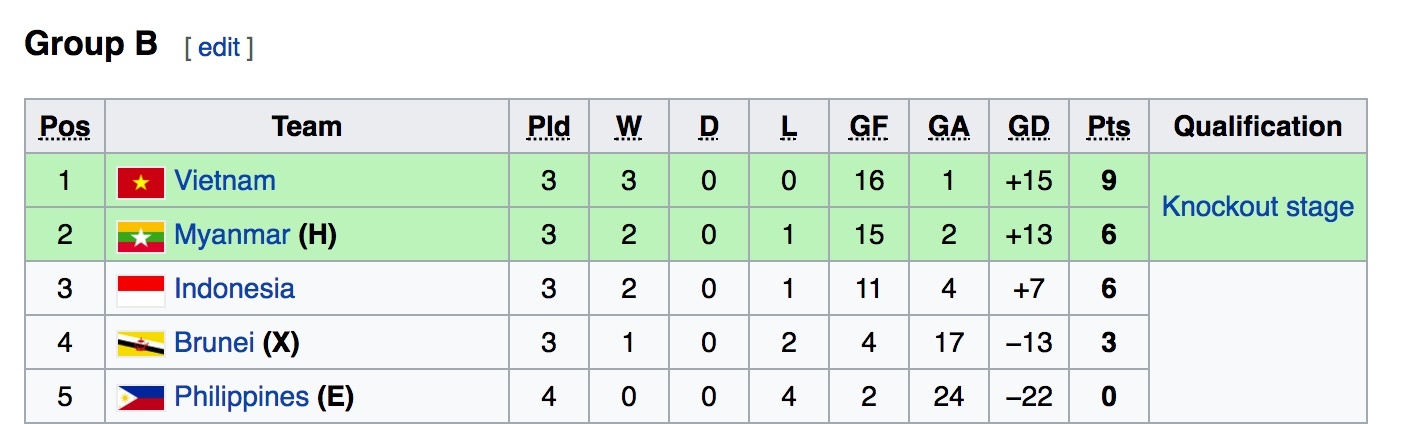
Task: Click the edit link beside Group B
Action: coord(218,47)
